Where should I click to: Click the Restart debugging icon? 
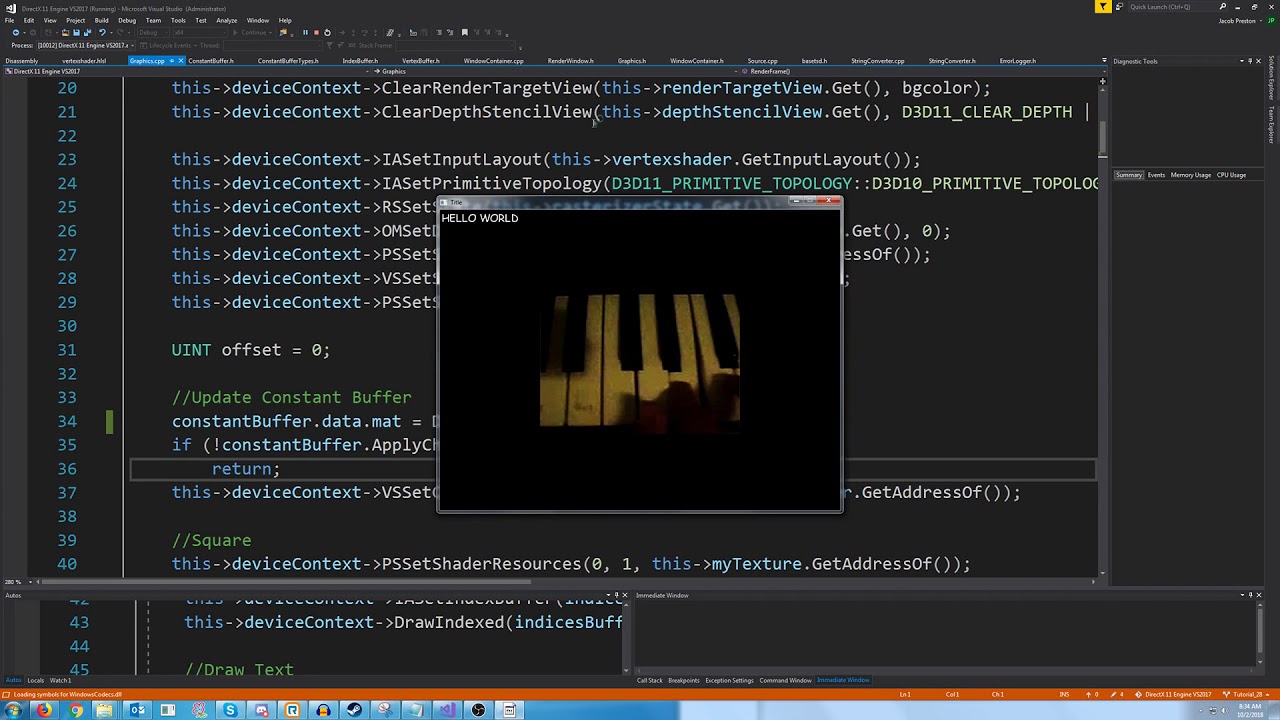click(x=329, y=31)
